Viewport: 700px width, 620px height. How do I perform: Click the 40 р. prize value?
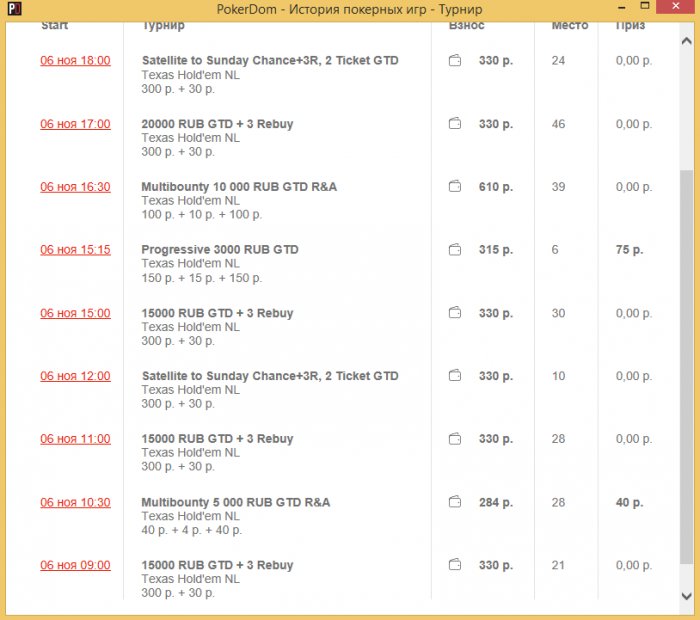pos(629,502)
